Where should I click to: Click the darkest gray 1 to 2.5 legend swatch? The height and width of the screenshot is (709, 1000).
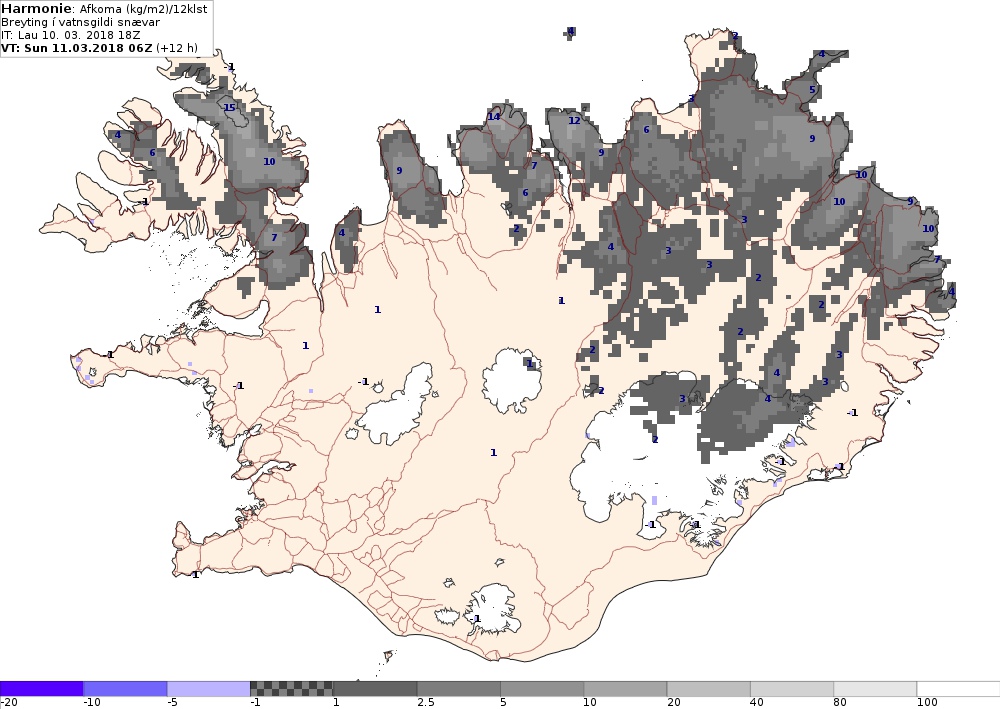pos(375,689)
